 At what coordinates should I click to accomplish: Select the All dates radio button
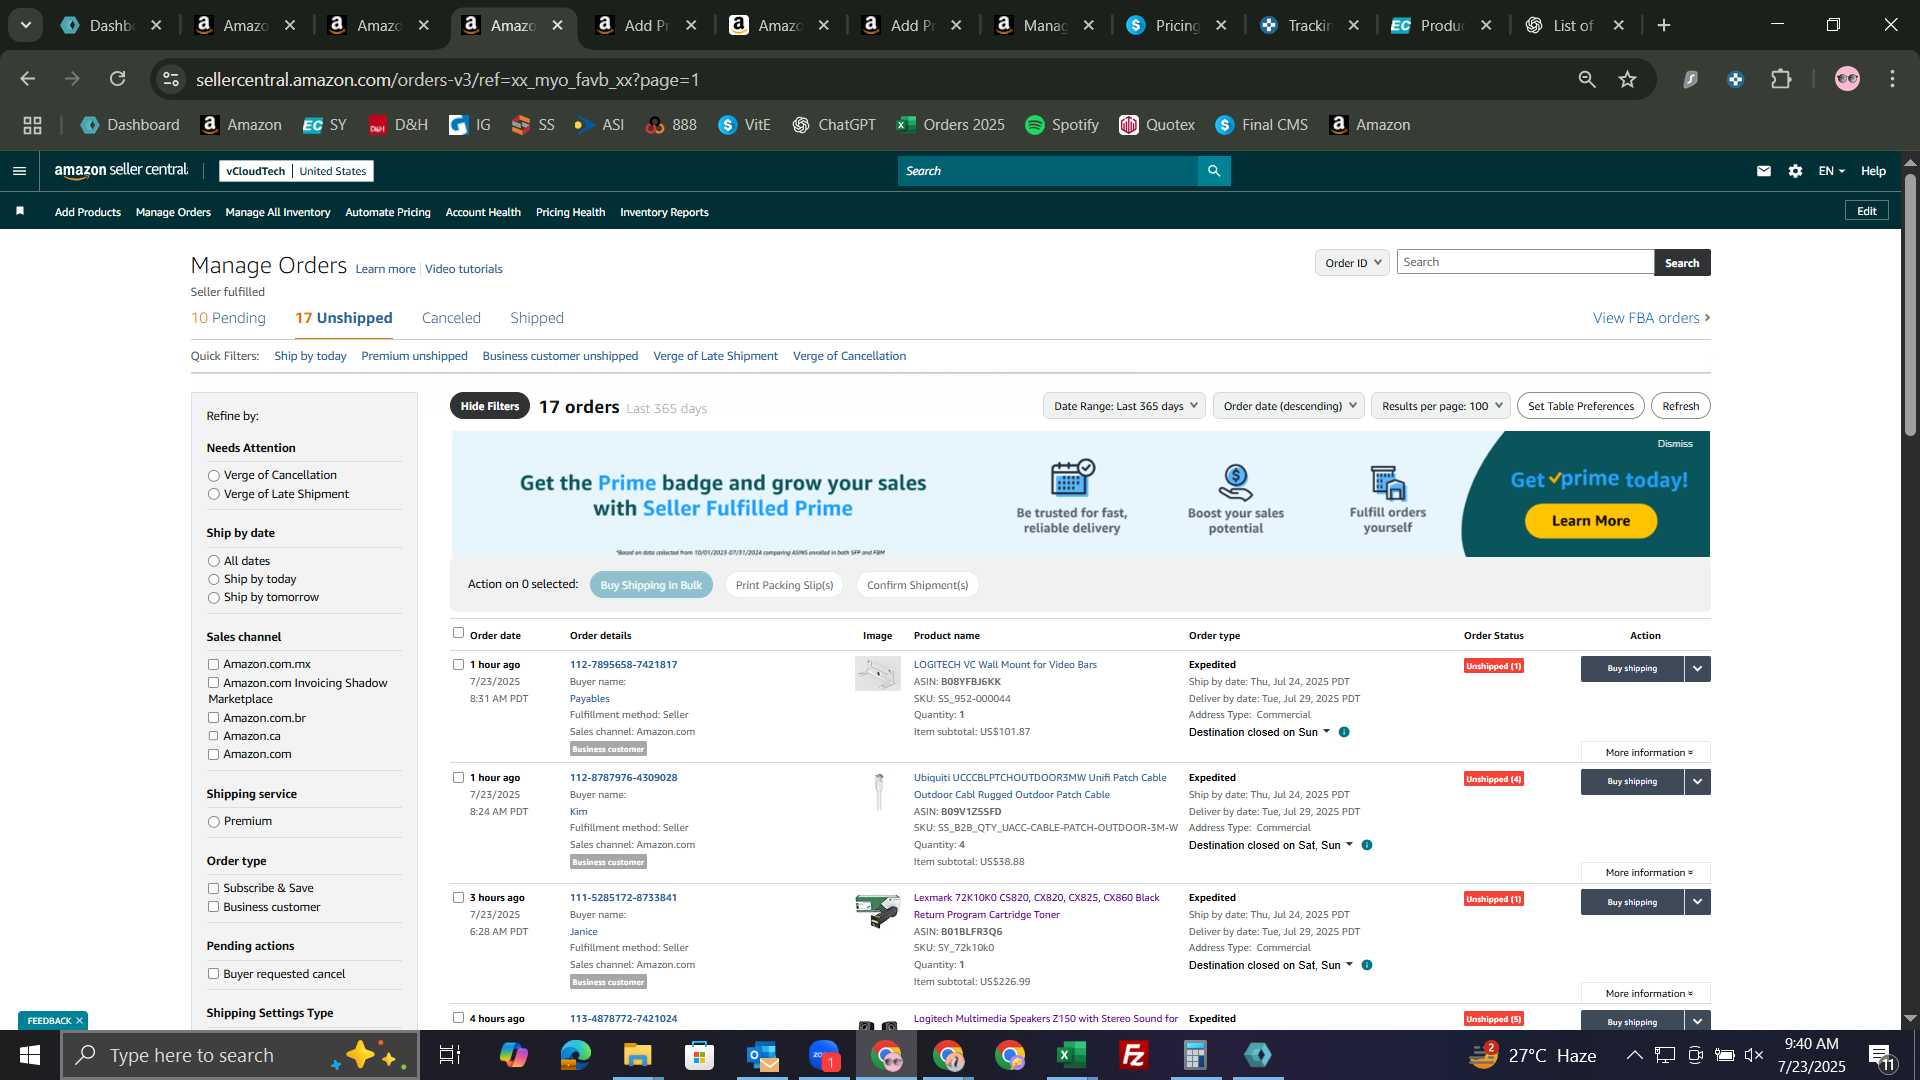[x=213, y=561]
